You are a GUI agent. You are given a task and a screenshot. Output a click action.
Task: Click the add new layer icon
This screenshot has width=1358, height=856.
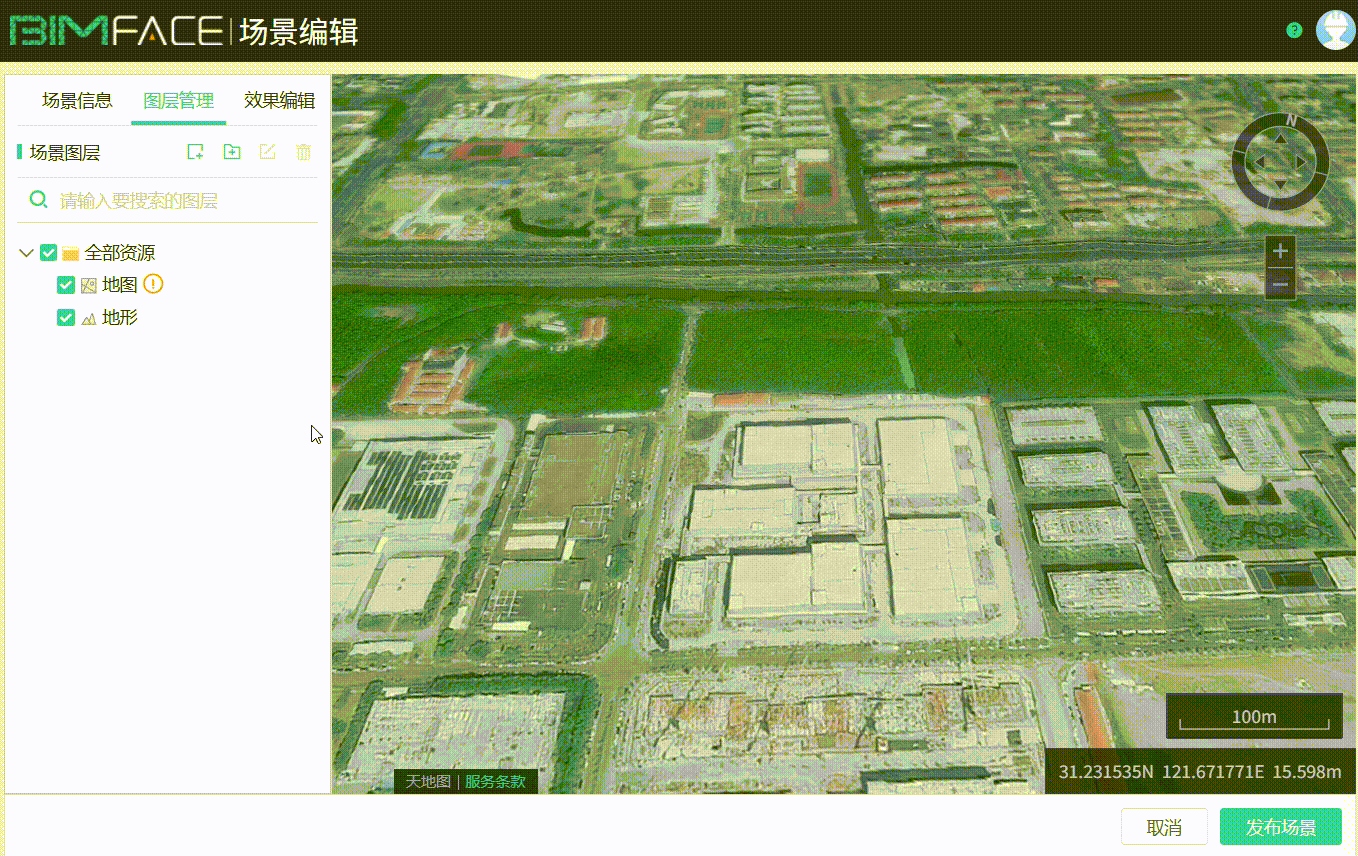click(196, 152)
